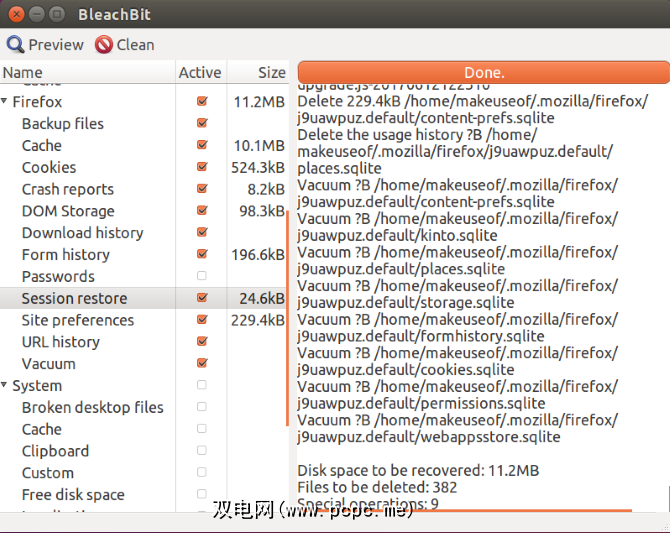
Task: Select the Crash reports row
Action: 144,189
